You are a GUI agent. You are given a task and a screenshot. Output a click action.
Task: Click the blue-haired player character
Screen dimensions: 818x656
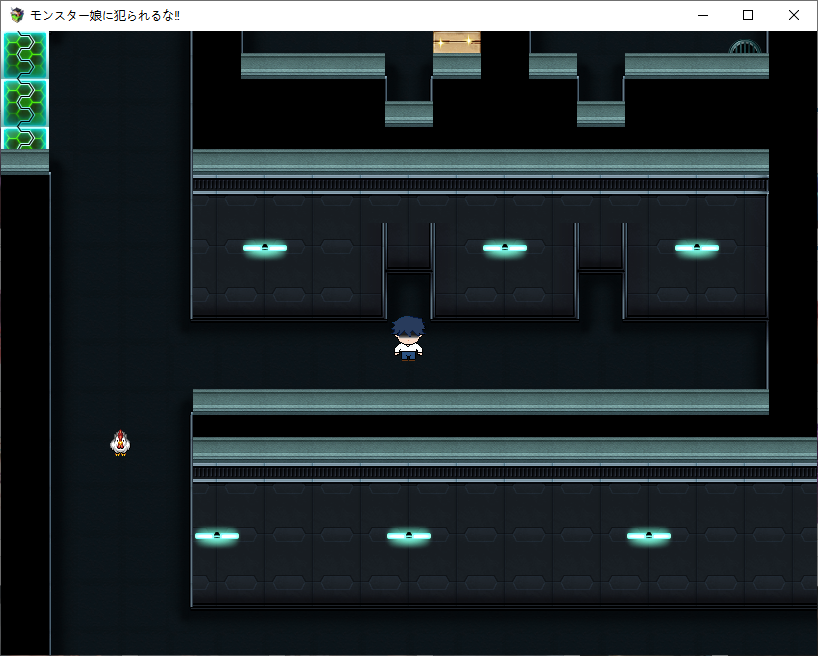[x=408, y=338]
